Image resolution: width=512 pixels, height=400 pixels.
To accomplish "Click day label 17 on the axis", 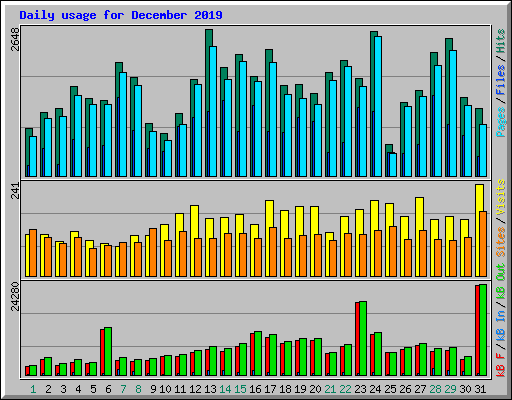I will (270, 389).
